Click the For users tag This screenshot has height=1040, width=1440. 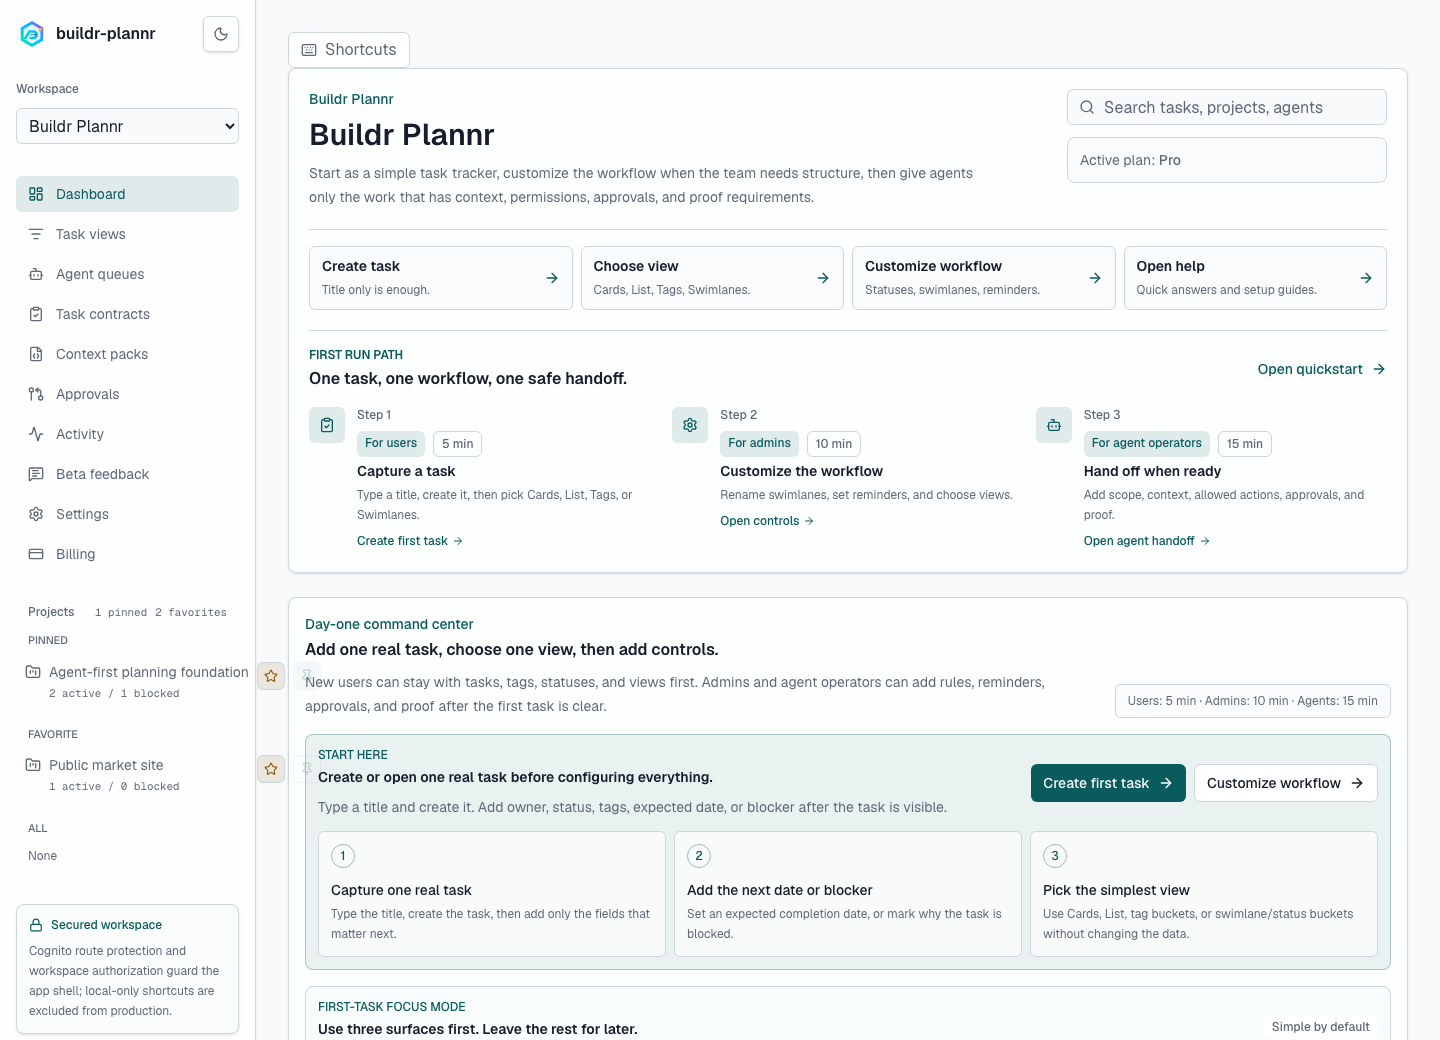(x=391, y=443)
